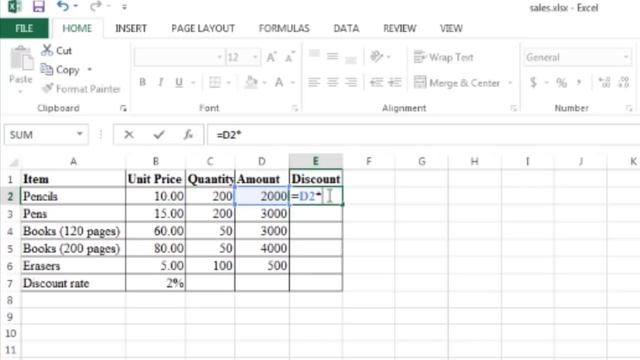The image size is (640, 360).
Task: Open the Name Box dropdown arrow
Action: pyautogui.click(x=80, y=134)
